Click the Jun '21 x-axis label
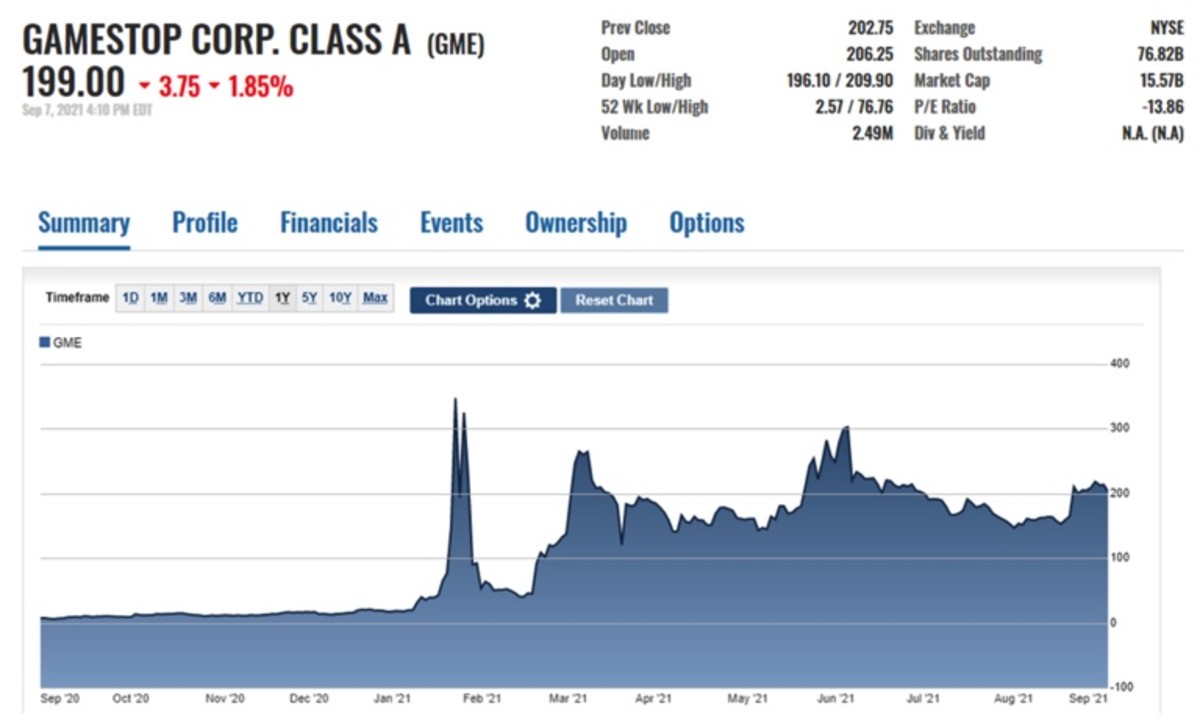This screenshot has width=1200, height=723. point(835,699)
